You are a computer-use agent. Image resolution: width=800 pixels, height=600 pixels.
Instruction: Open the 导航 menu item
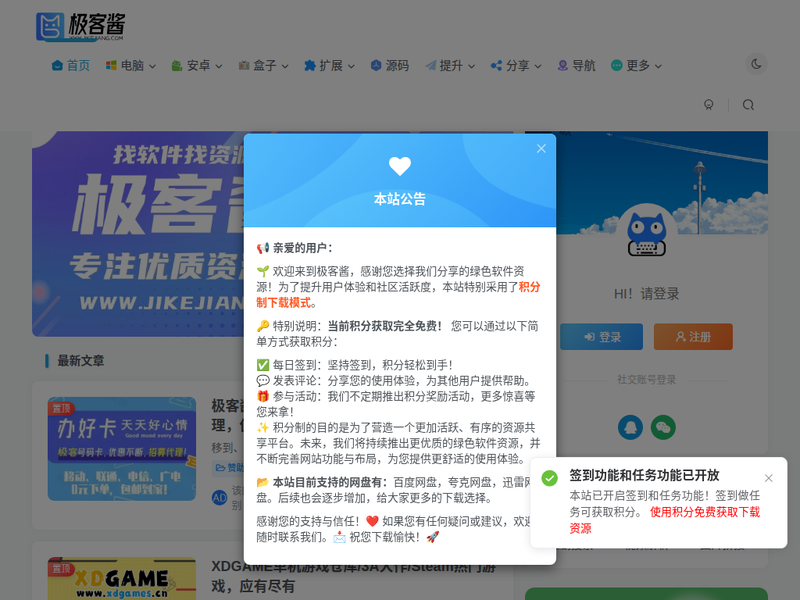577,65
